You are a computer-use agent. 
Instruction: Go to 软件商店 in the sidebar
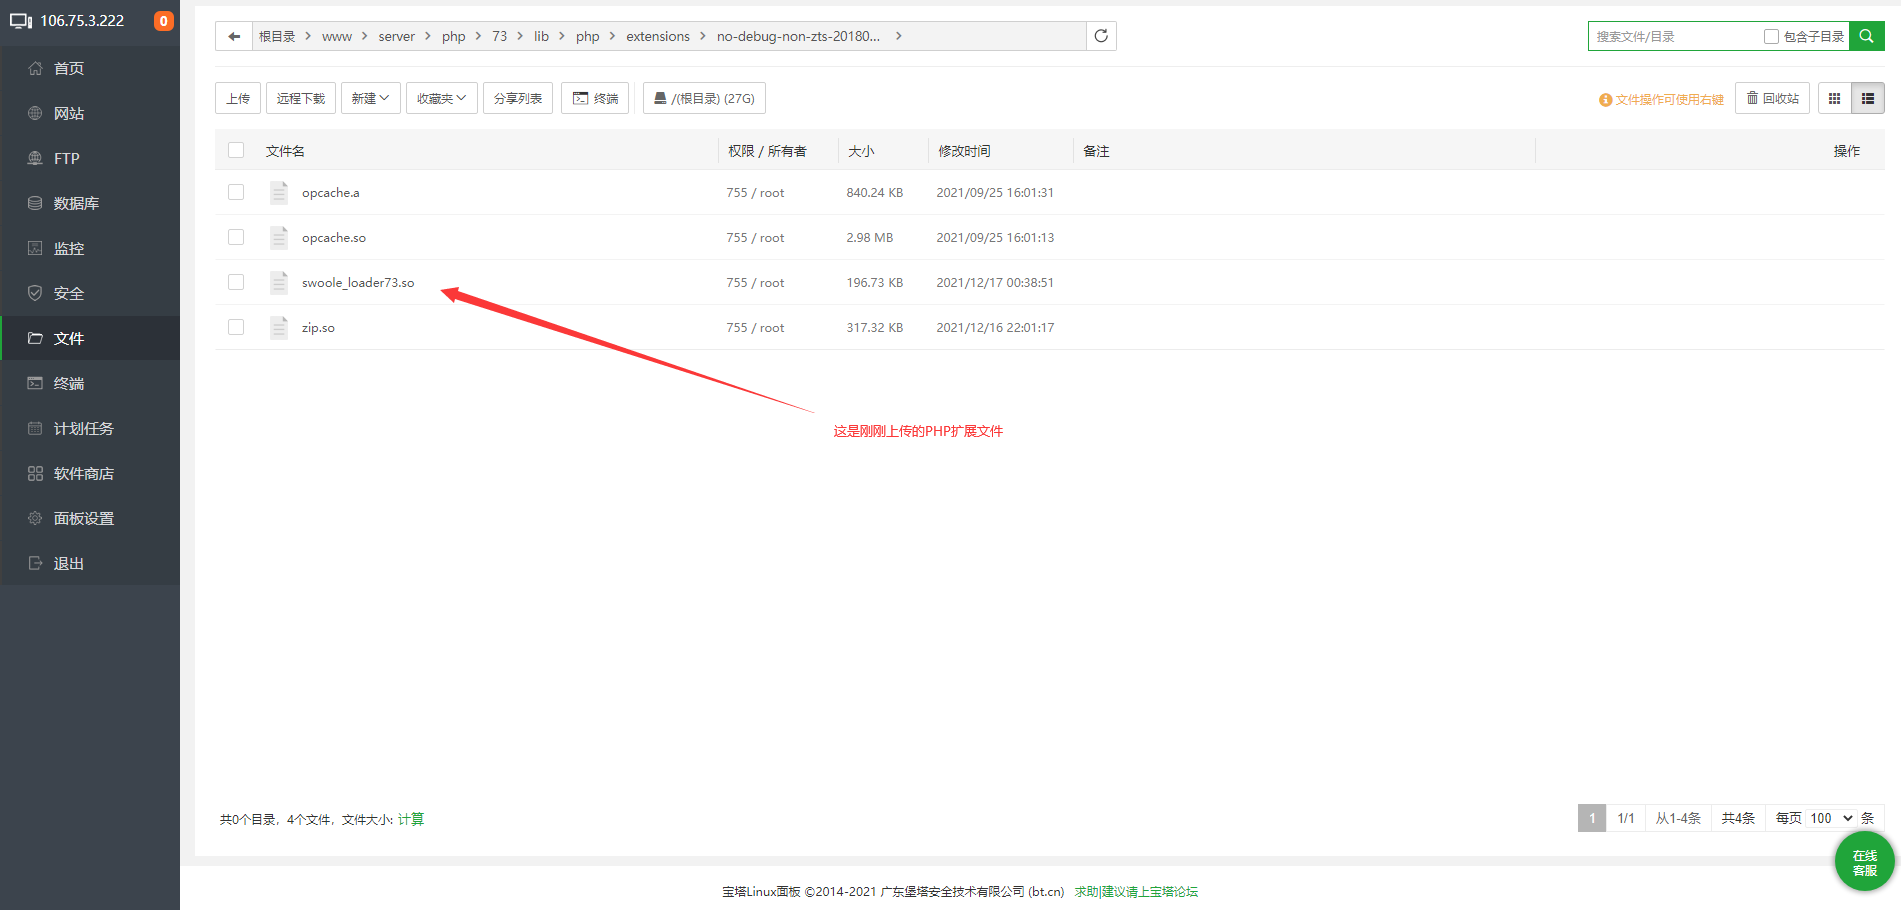pos(84,473)
